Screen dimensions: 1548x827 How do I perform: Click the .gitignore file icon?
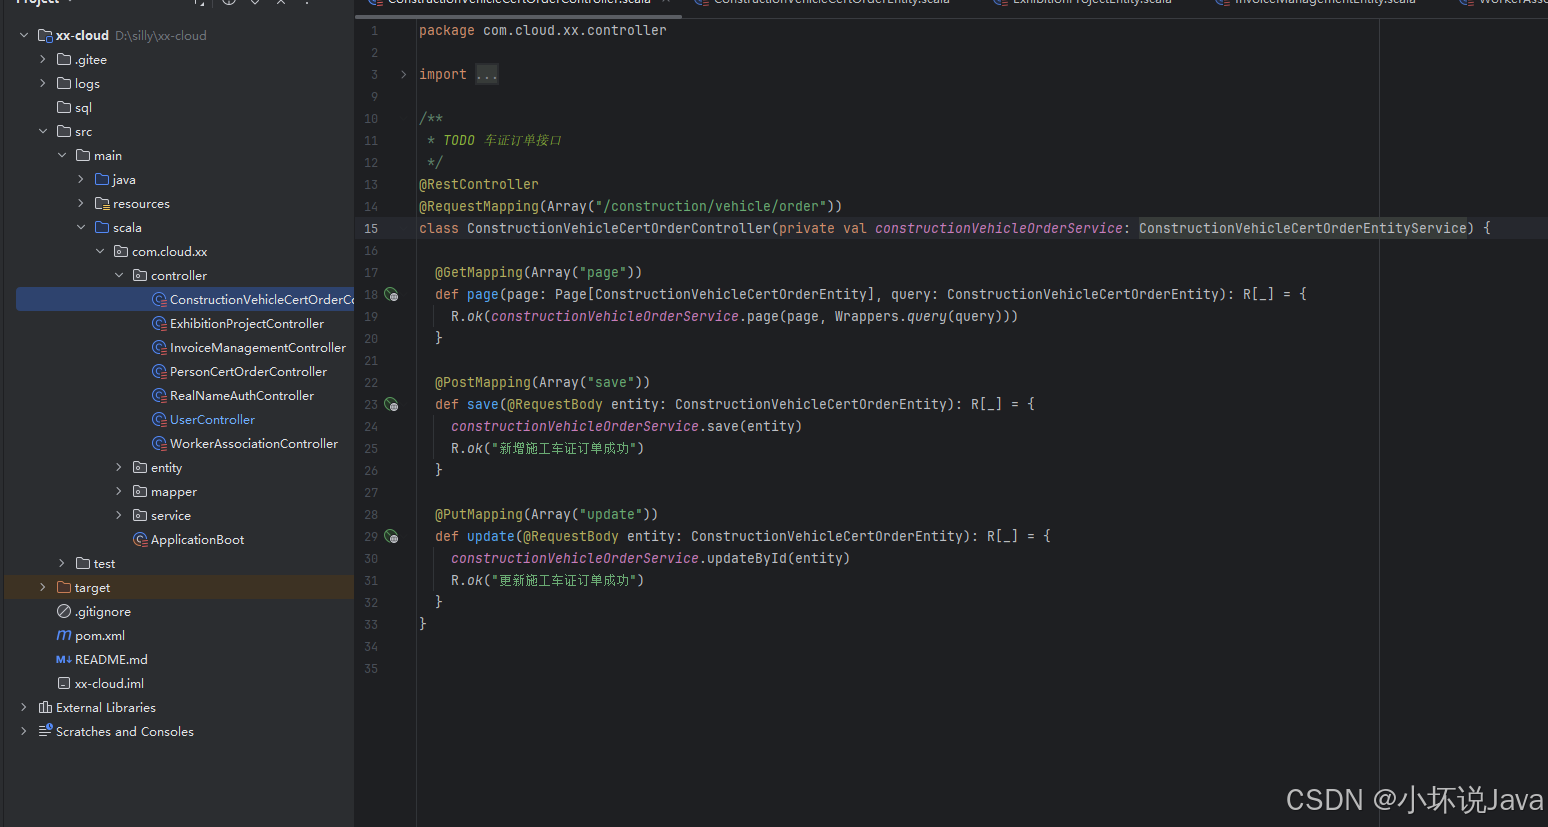(x=64, y=611)
